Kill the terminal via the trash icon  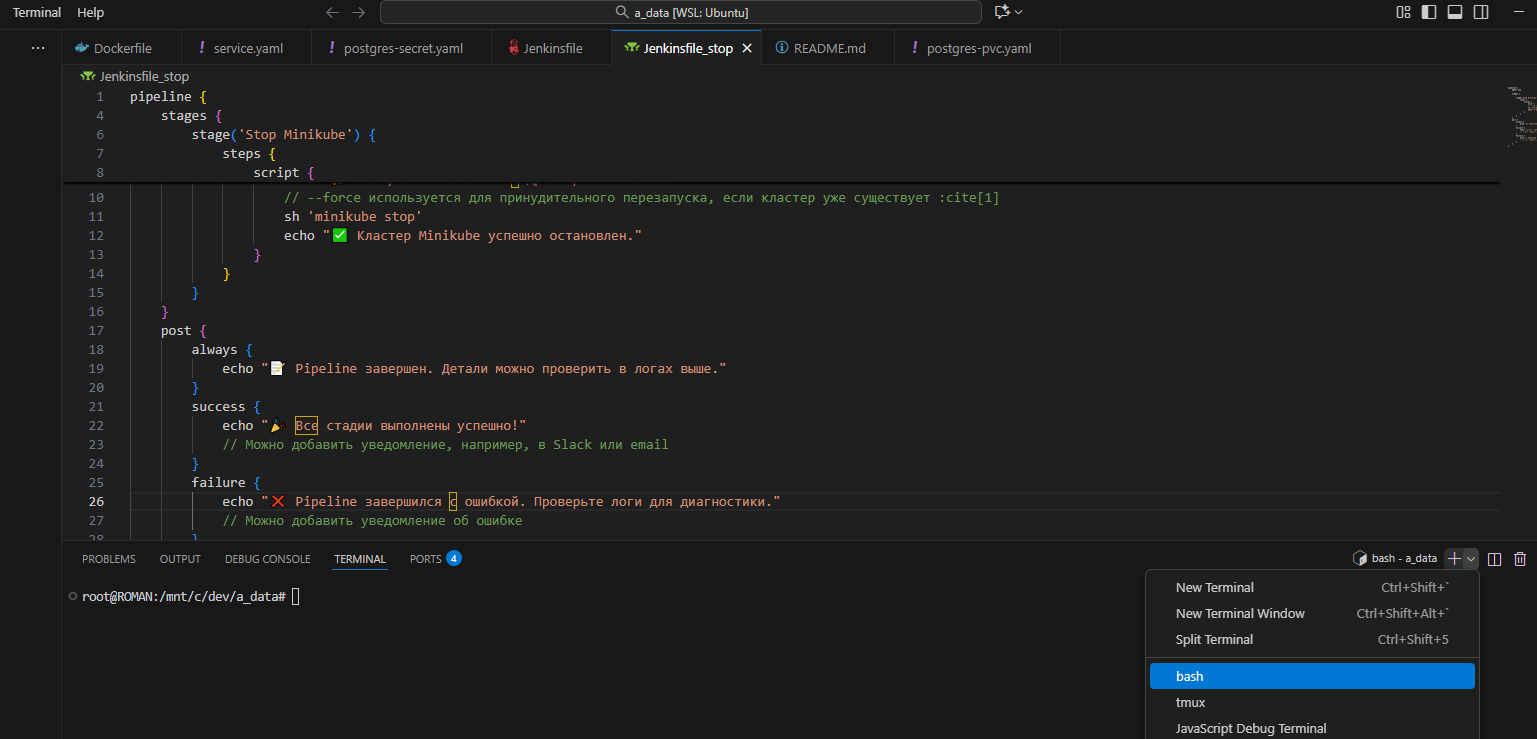click(x=1519, y=558)
